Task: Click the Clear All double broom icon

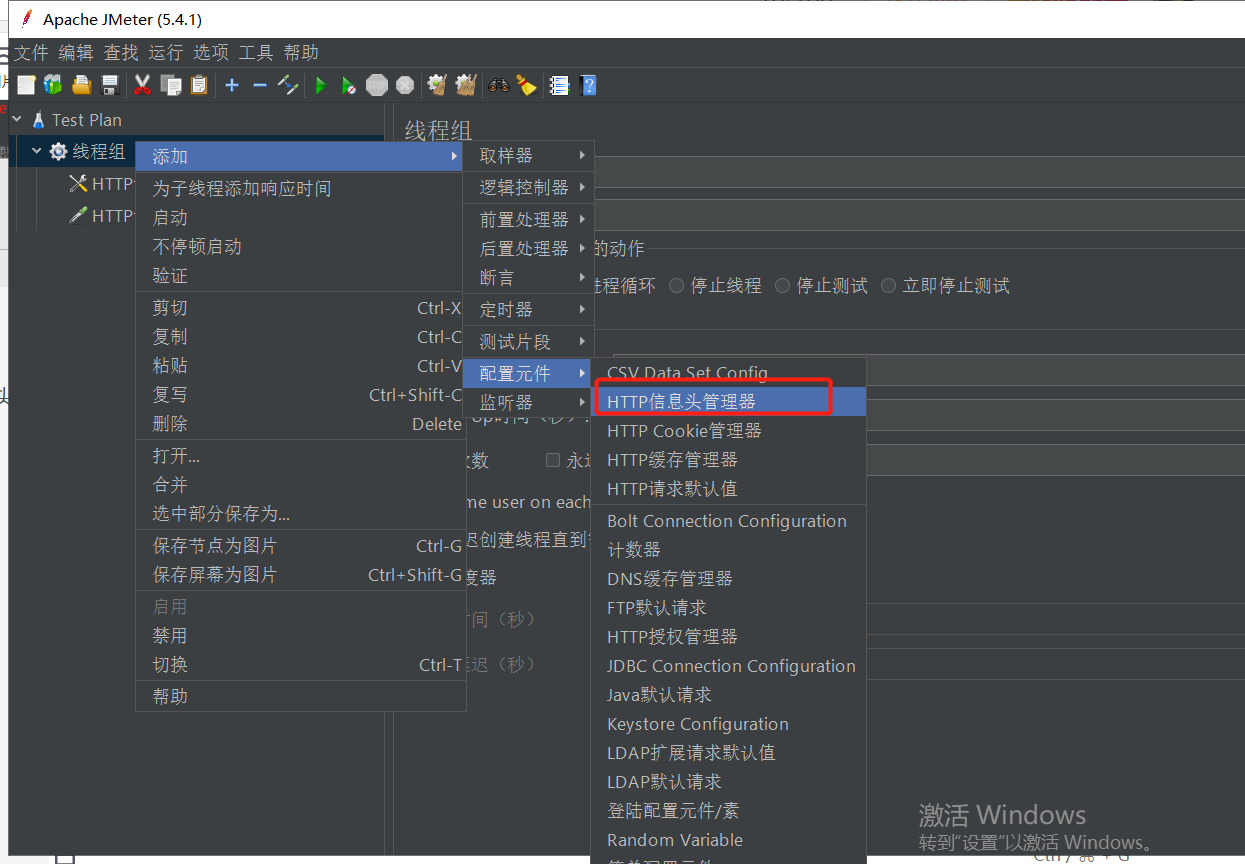Action: pyautogui.click(x=465, y=86)
